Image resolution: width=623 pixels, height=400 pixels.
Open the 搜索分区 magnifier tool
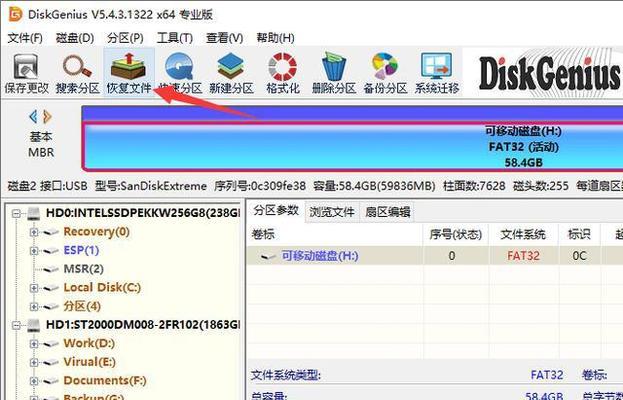(x=77, y=74)
